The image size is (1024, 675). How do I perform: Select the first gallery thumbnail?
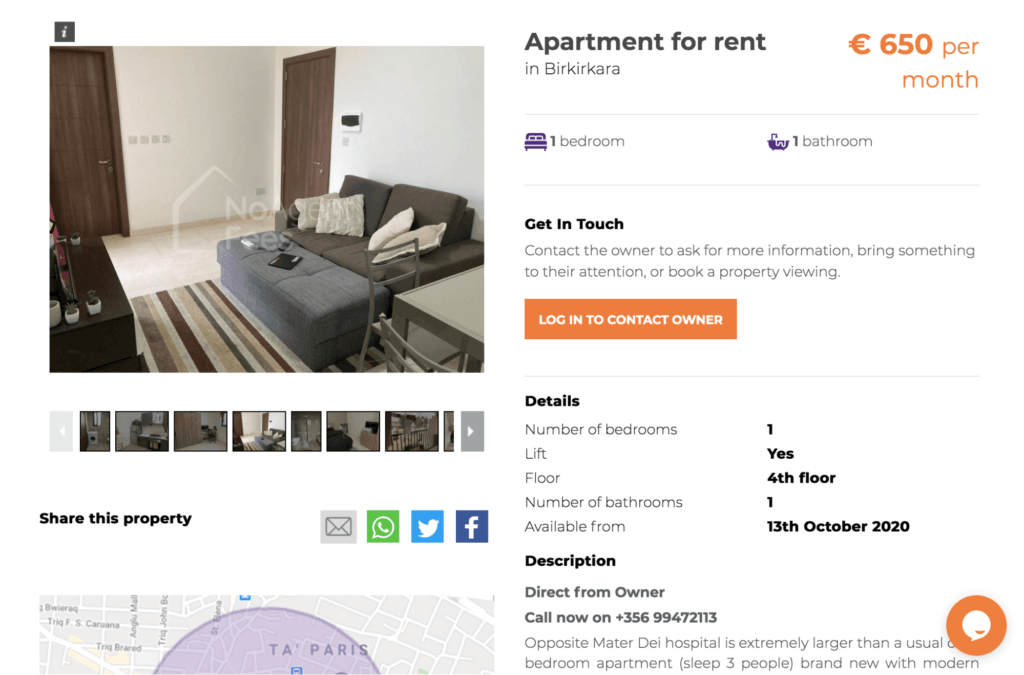(x=95, y=431)
